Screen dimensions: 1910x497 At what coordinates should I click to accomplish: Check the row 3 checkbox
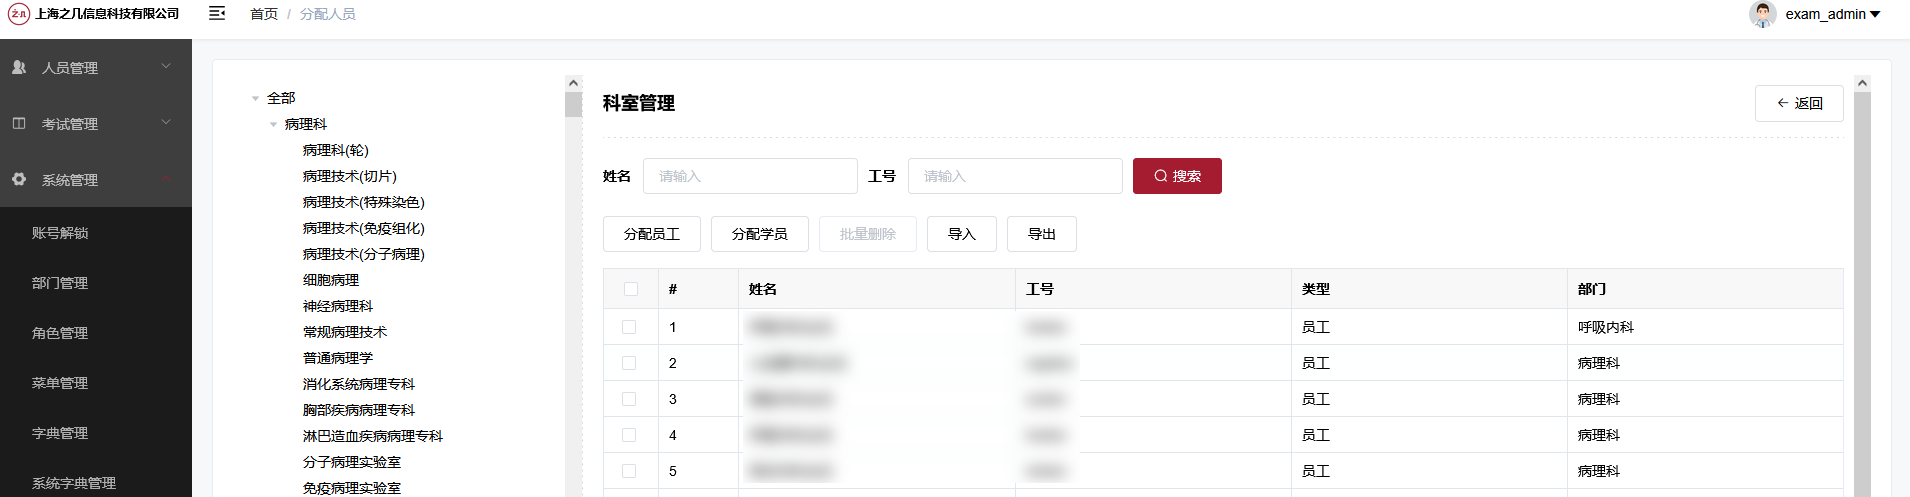(x=629, y=399)
